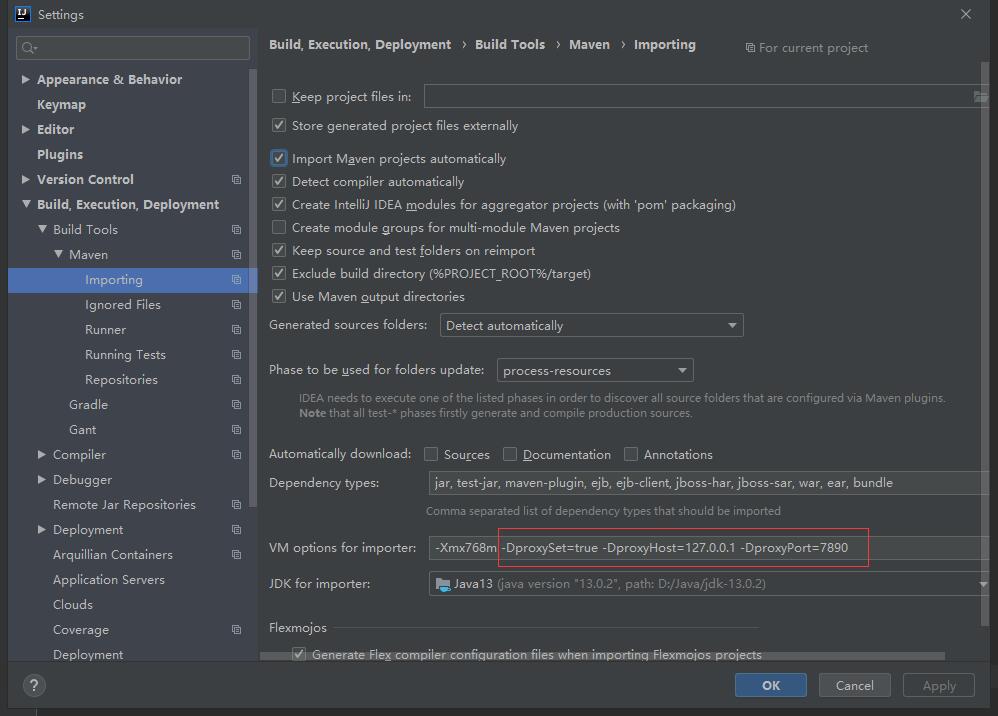The image size is (998, 716).
Task: Click the project-scope icon on Arquillian Containers row
Action: [236, 554]
